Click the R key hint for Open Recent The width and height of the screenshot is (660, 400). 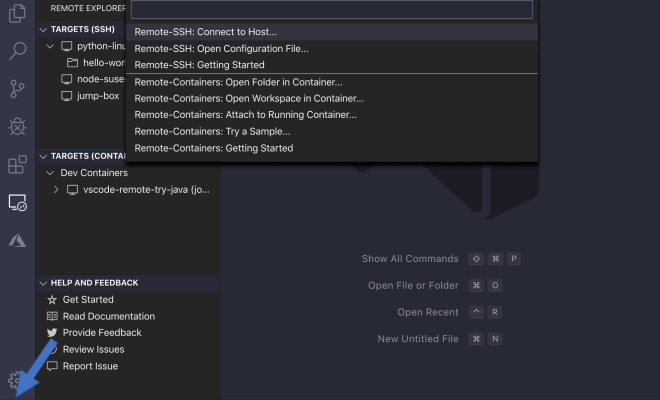[495, 312]
